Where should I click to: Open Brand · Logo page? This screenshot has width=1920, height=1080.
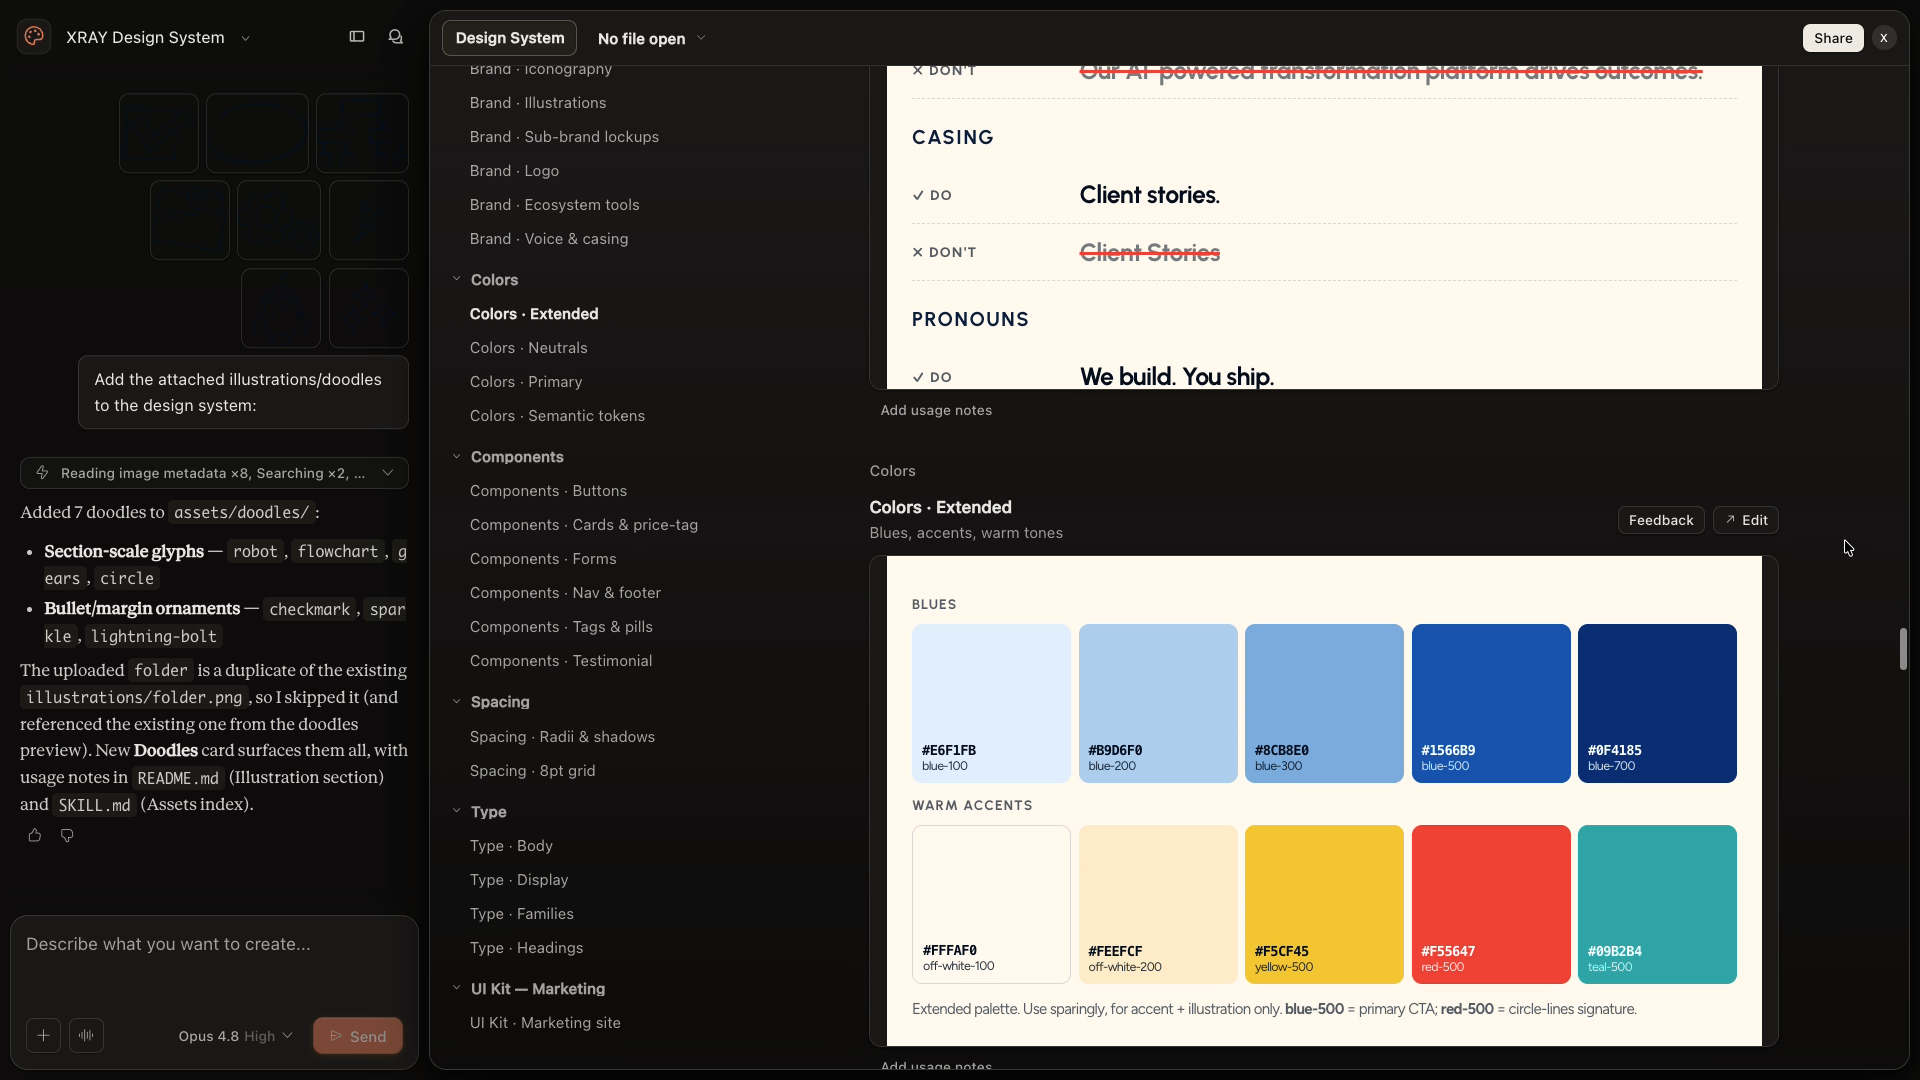coord(514,171)
